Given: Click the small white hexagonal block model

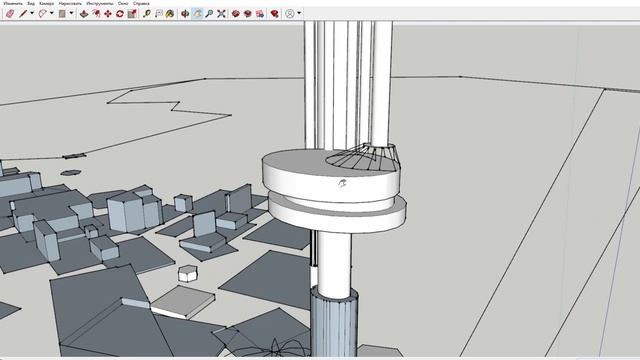Looking at the screenshot, I should coord(188,273).
